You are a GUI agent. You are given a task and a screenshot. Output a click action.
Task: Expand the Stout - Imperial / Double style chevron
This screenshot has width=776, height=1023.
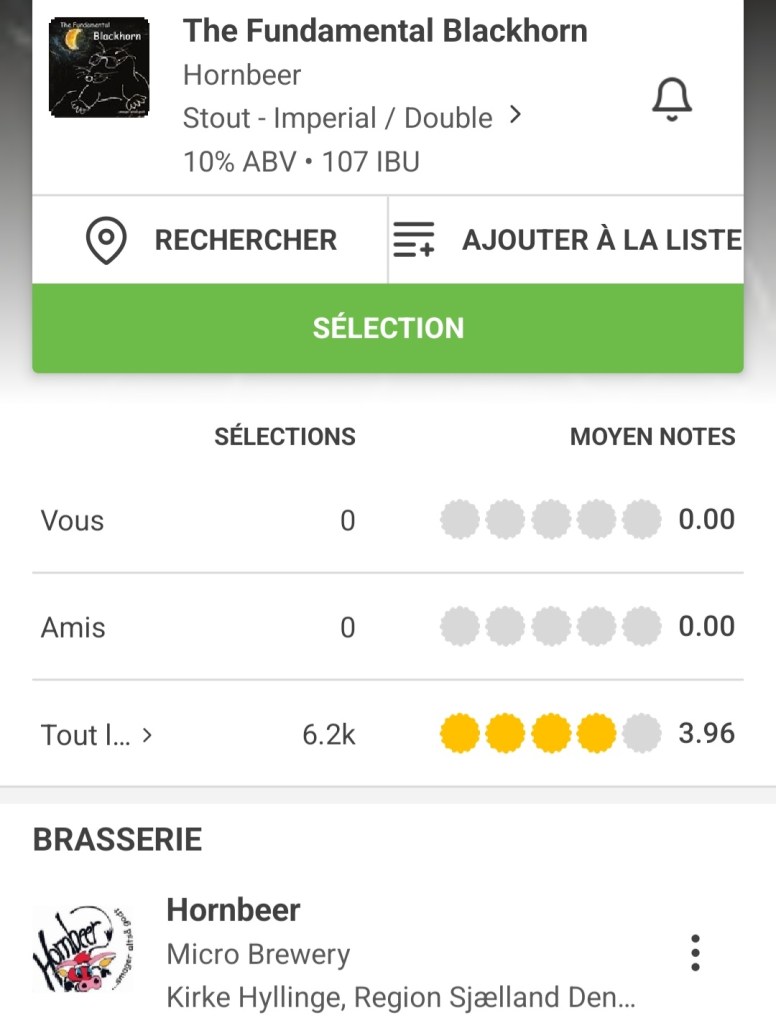(x=515, y=116)
